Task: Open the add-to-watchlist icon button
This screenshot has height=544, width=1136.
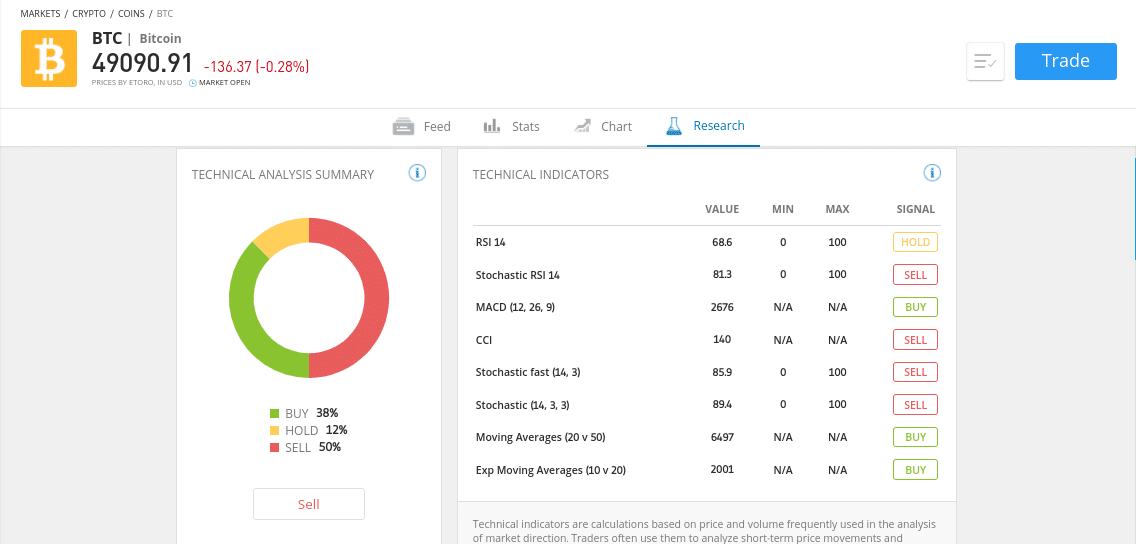Action: click(x=985, y=62)
